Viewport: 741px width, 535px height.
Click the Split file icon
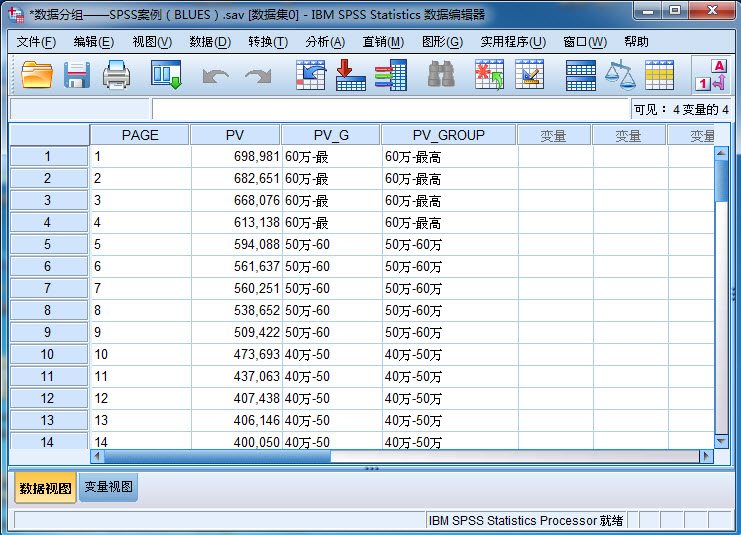(x=580, y=75)
